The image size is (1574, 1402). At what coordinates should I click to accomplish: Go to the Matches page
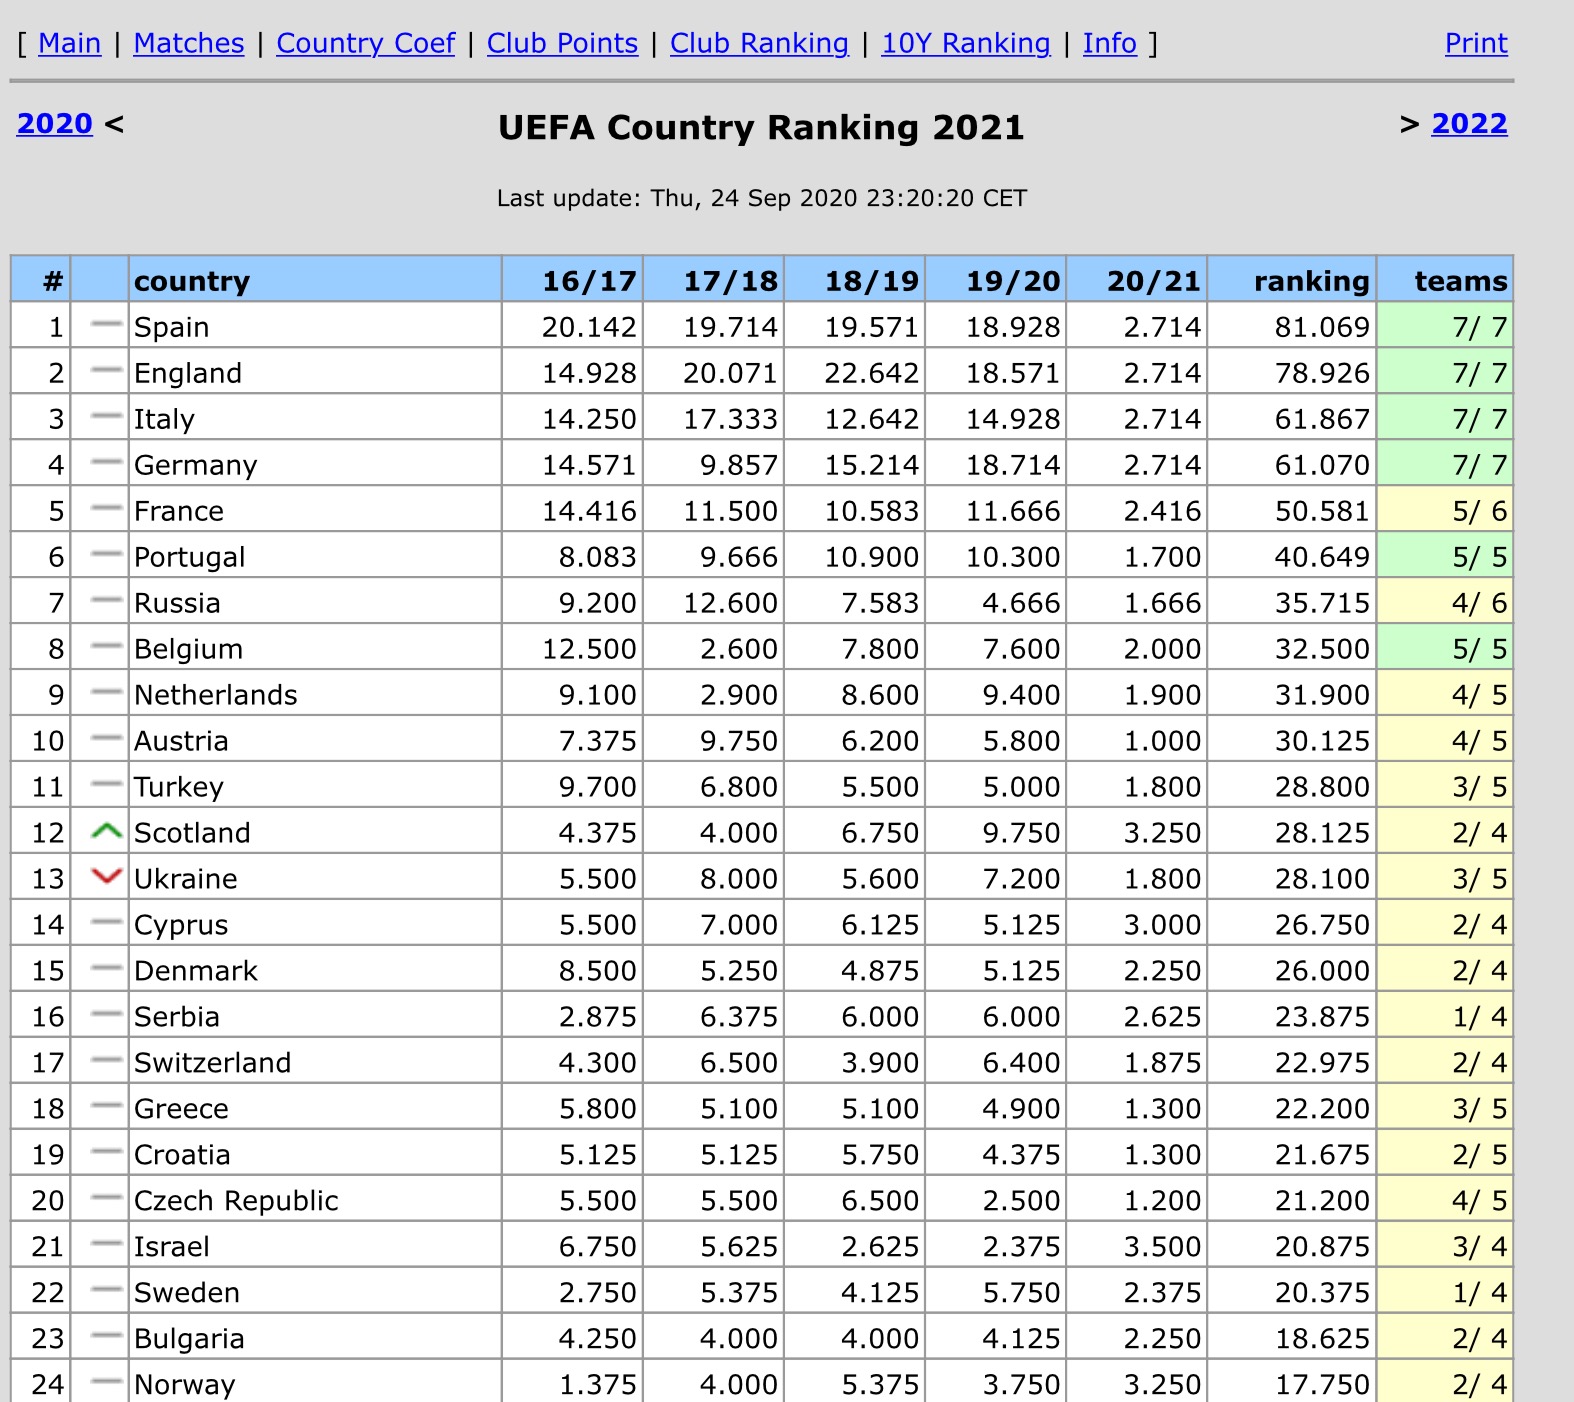tap(189, 43)
